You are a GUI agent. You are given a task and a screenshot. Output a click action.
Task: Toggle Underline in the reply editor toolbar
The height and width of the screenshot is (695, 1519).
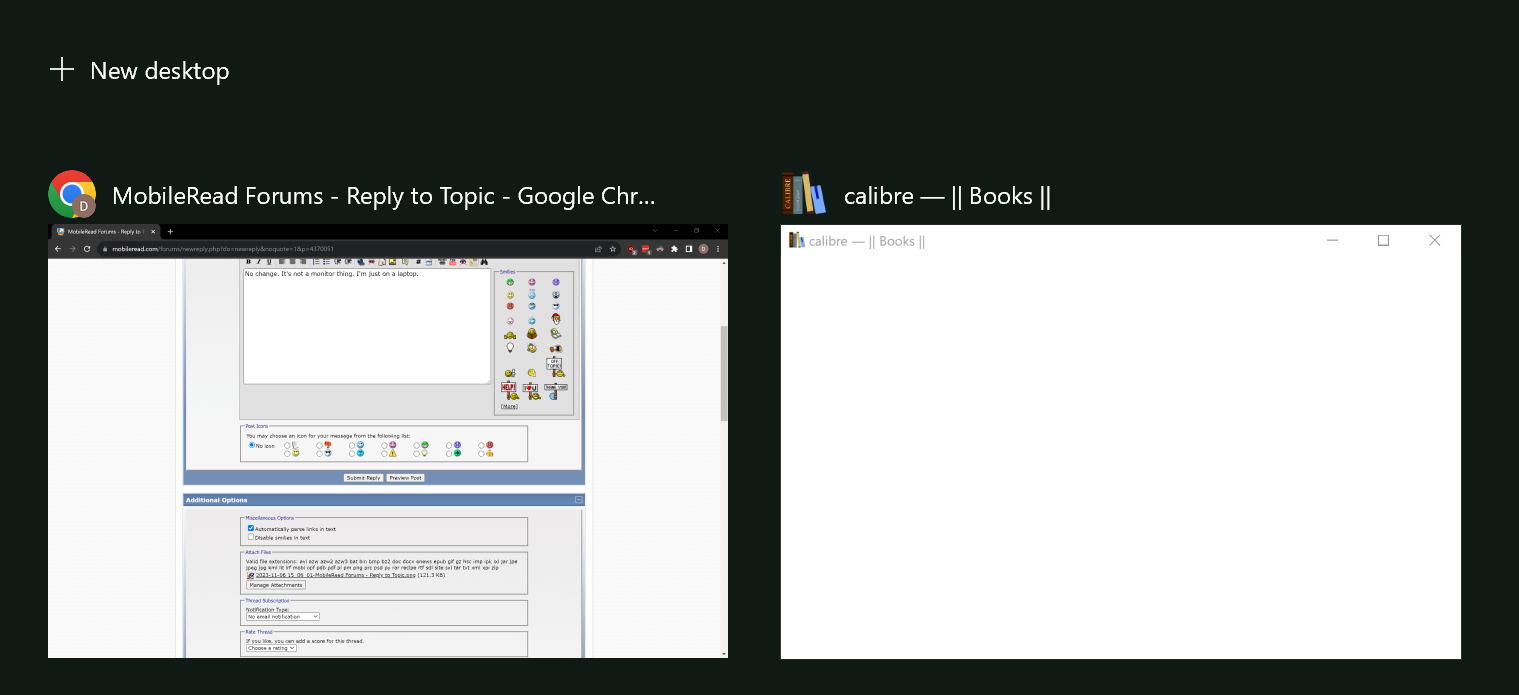pos(268,262)
